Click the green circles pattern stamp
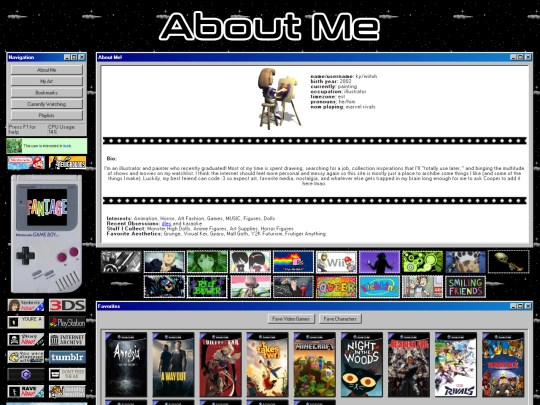Viewport: 540px width, 405px height. click(x=423, y=262)
